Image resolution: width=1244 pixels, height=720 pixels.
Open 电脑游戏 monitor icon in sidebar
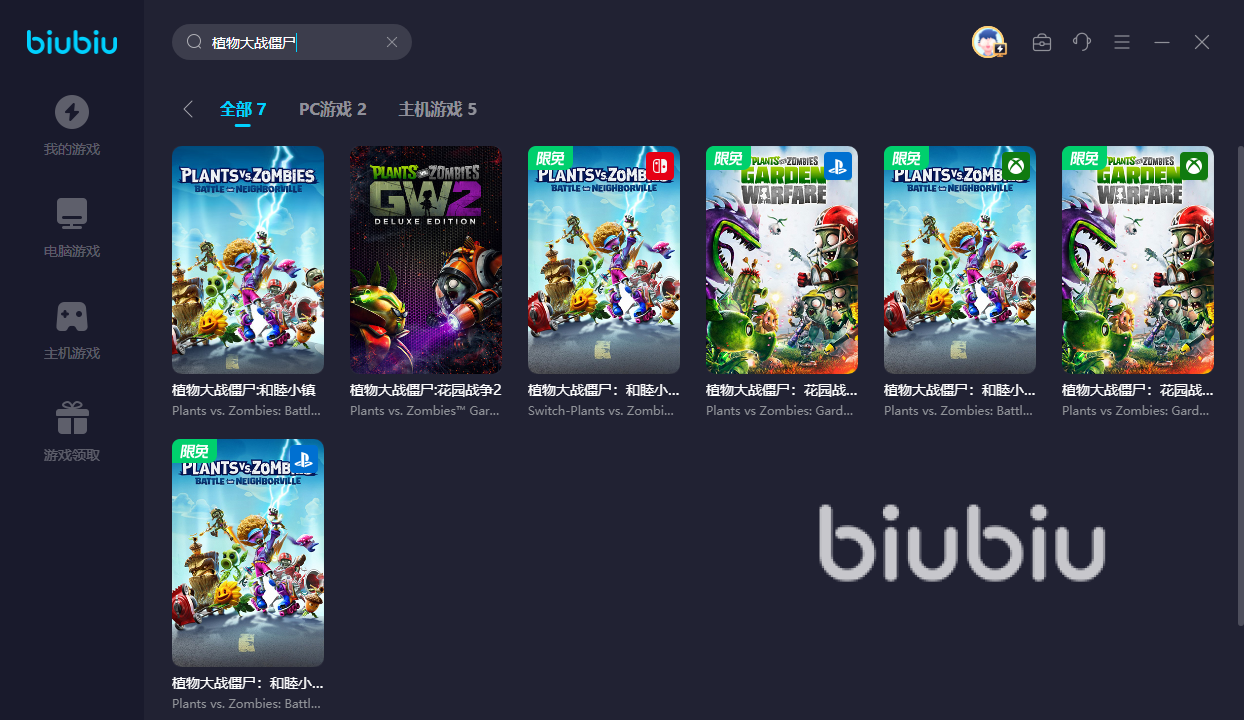pos(72,213)
